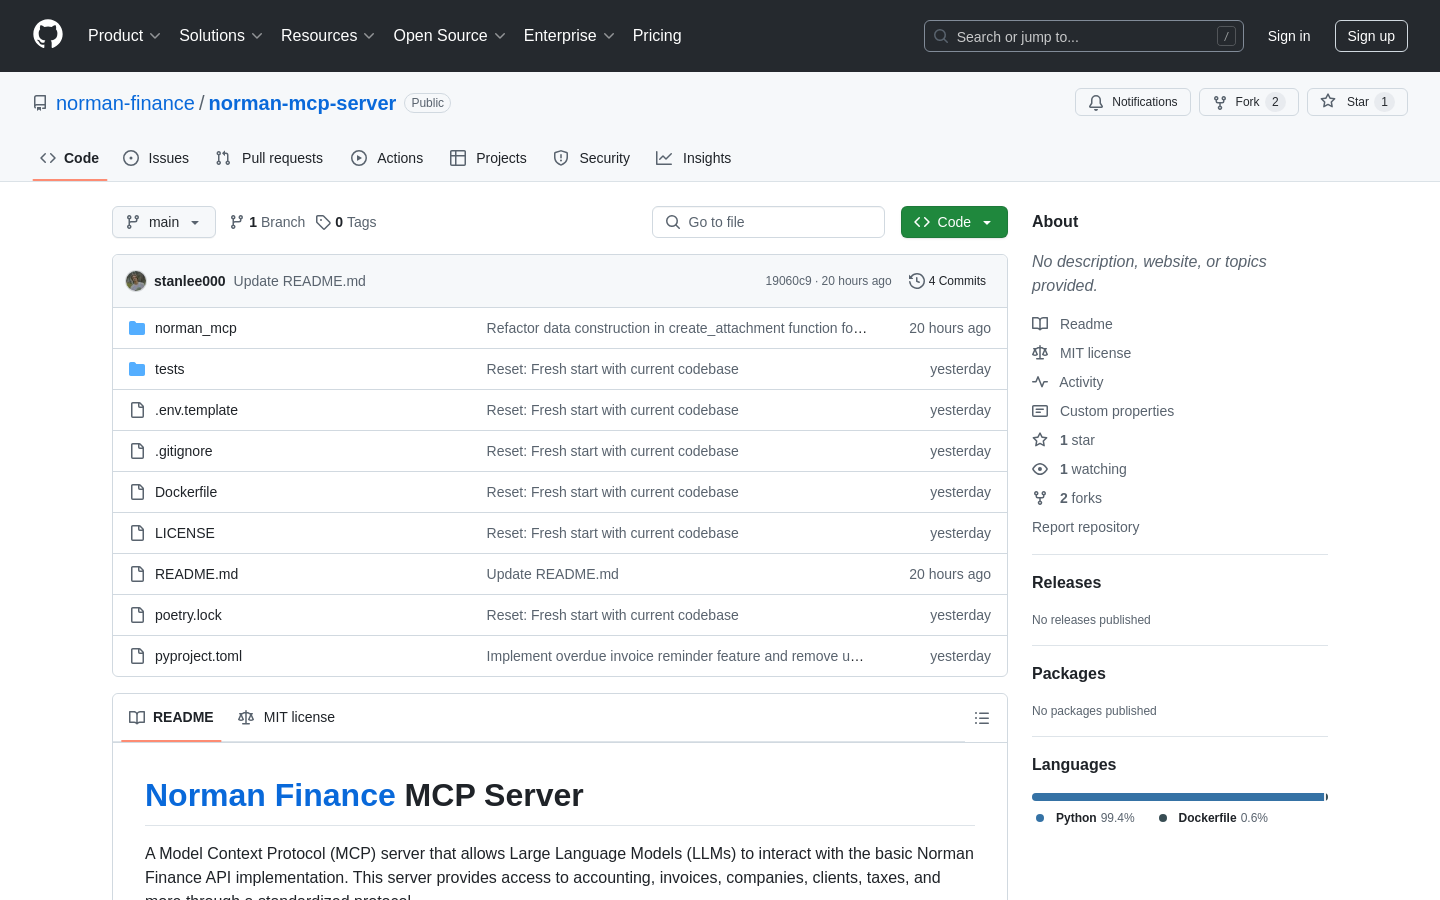Click the watching eye icon
The width and height of the screenshot is (1440, 900).
(1040, 469)
